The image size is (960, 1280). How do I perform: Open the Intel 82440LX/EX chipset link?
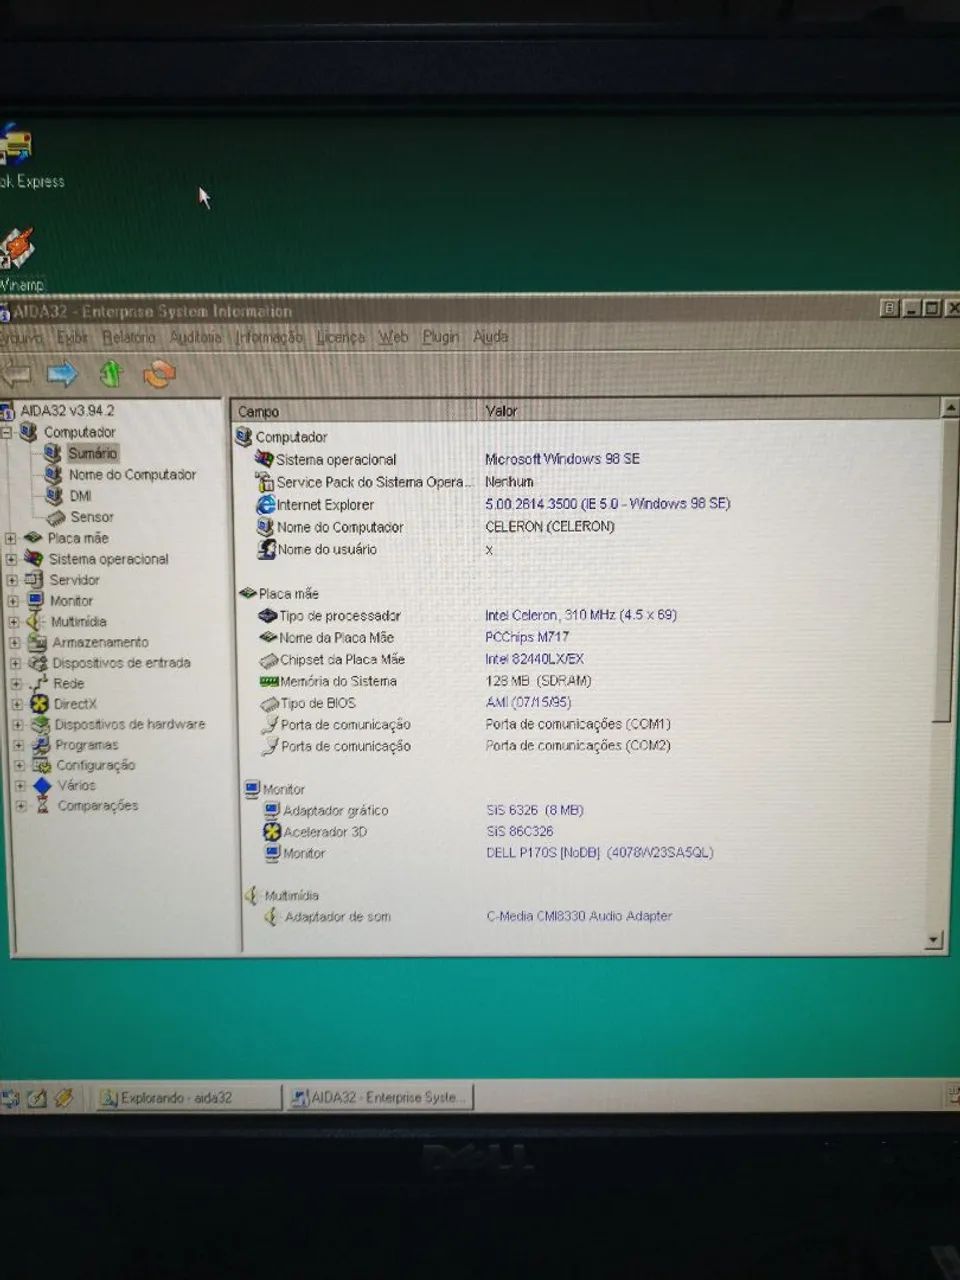(x=535, y=659)
